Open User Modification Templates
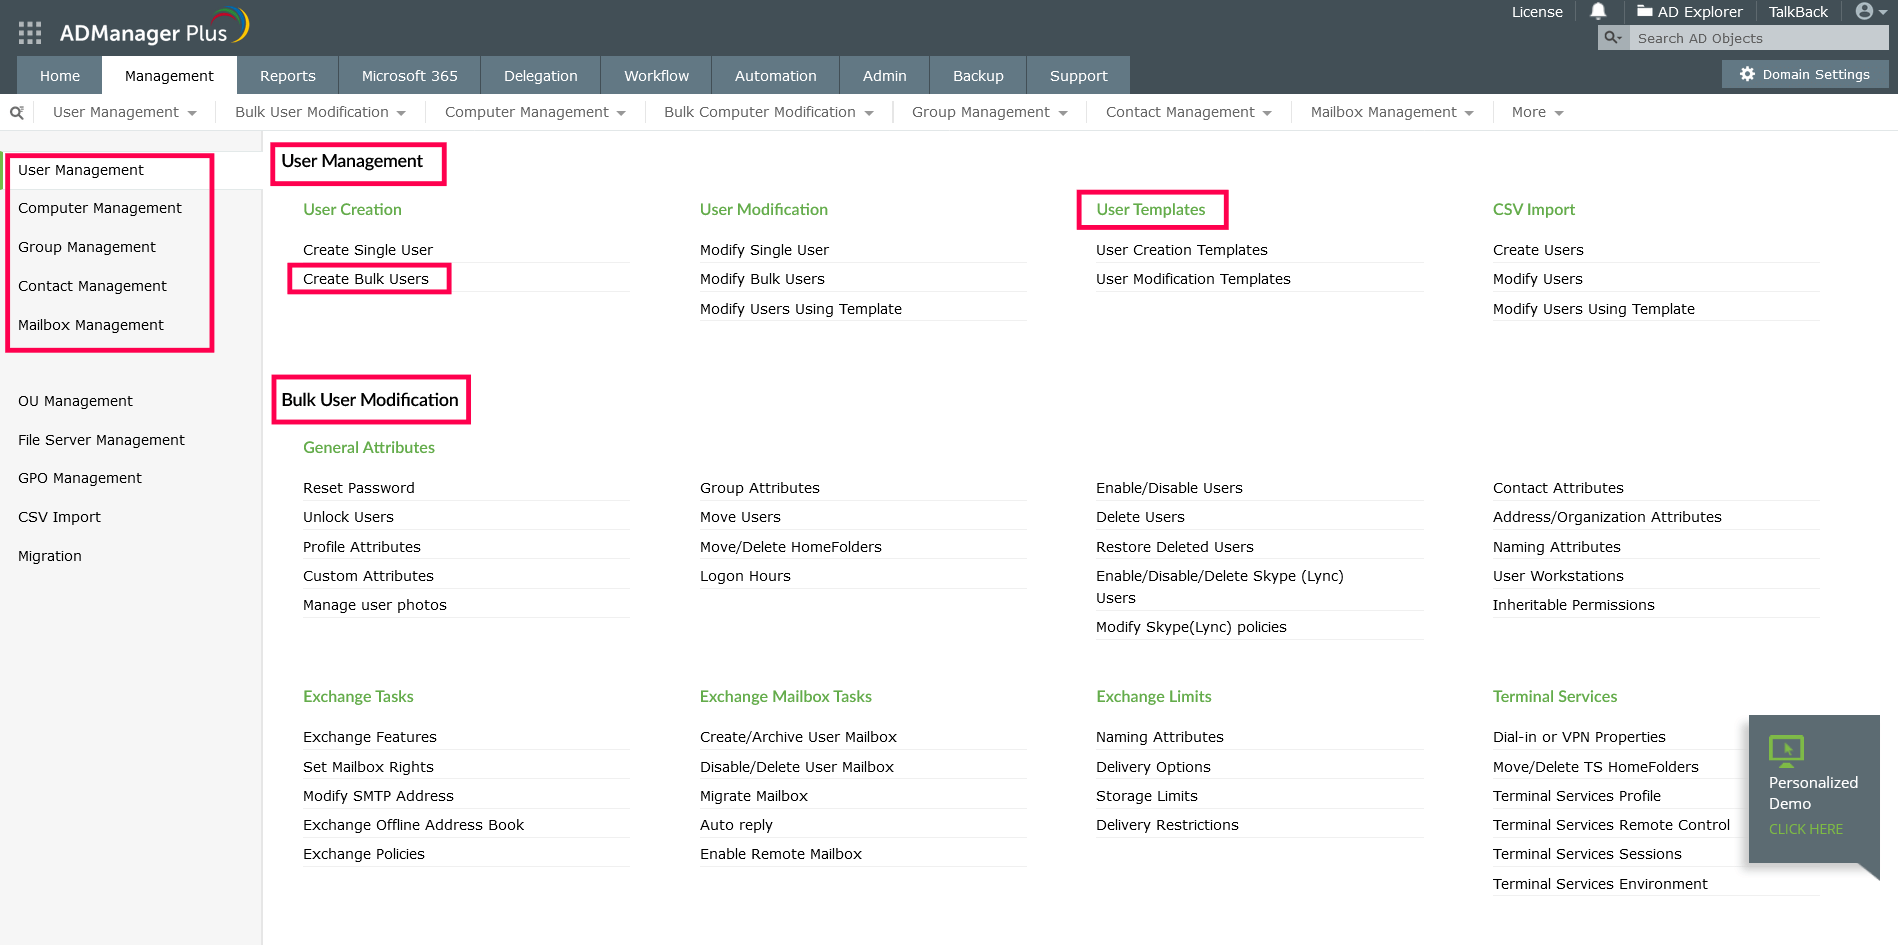Screen dimensions: 1898x945 1193,279
